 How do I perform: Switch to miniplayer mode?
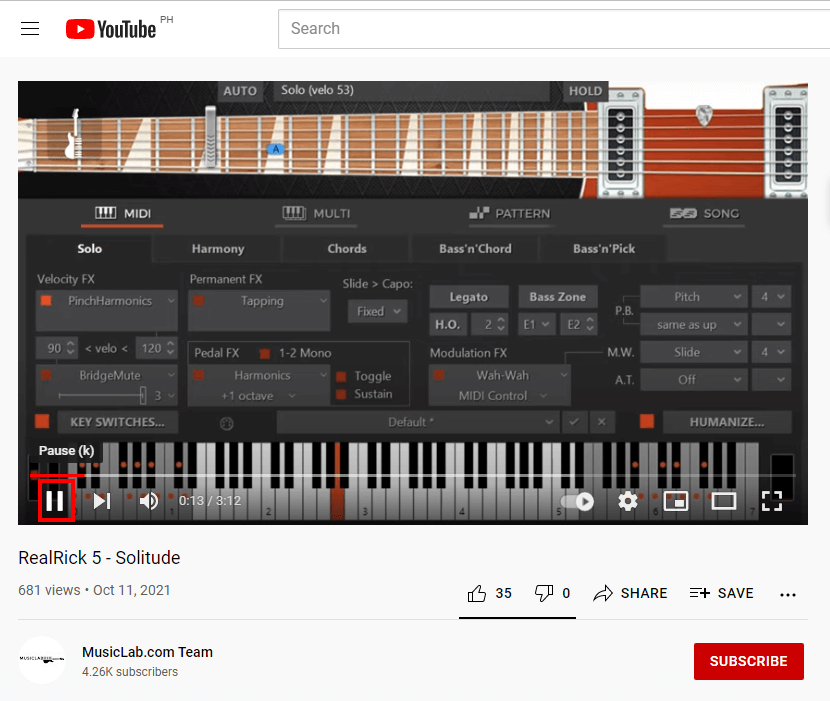[x=676, y=501]
